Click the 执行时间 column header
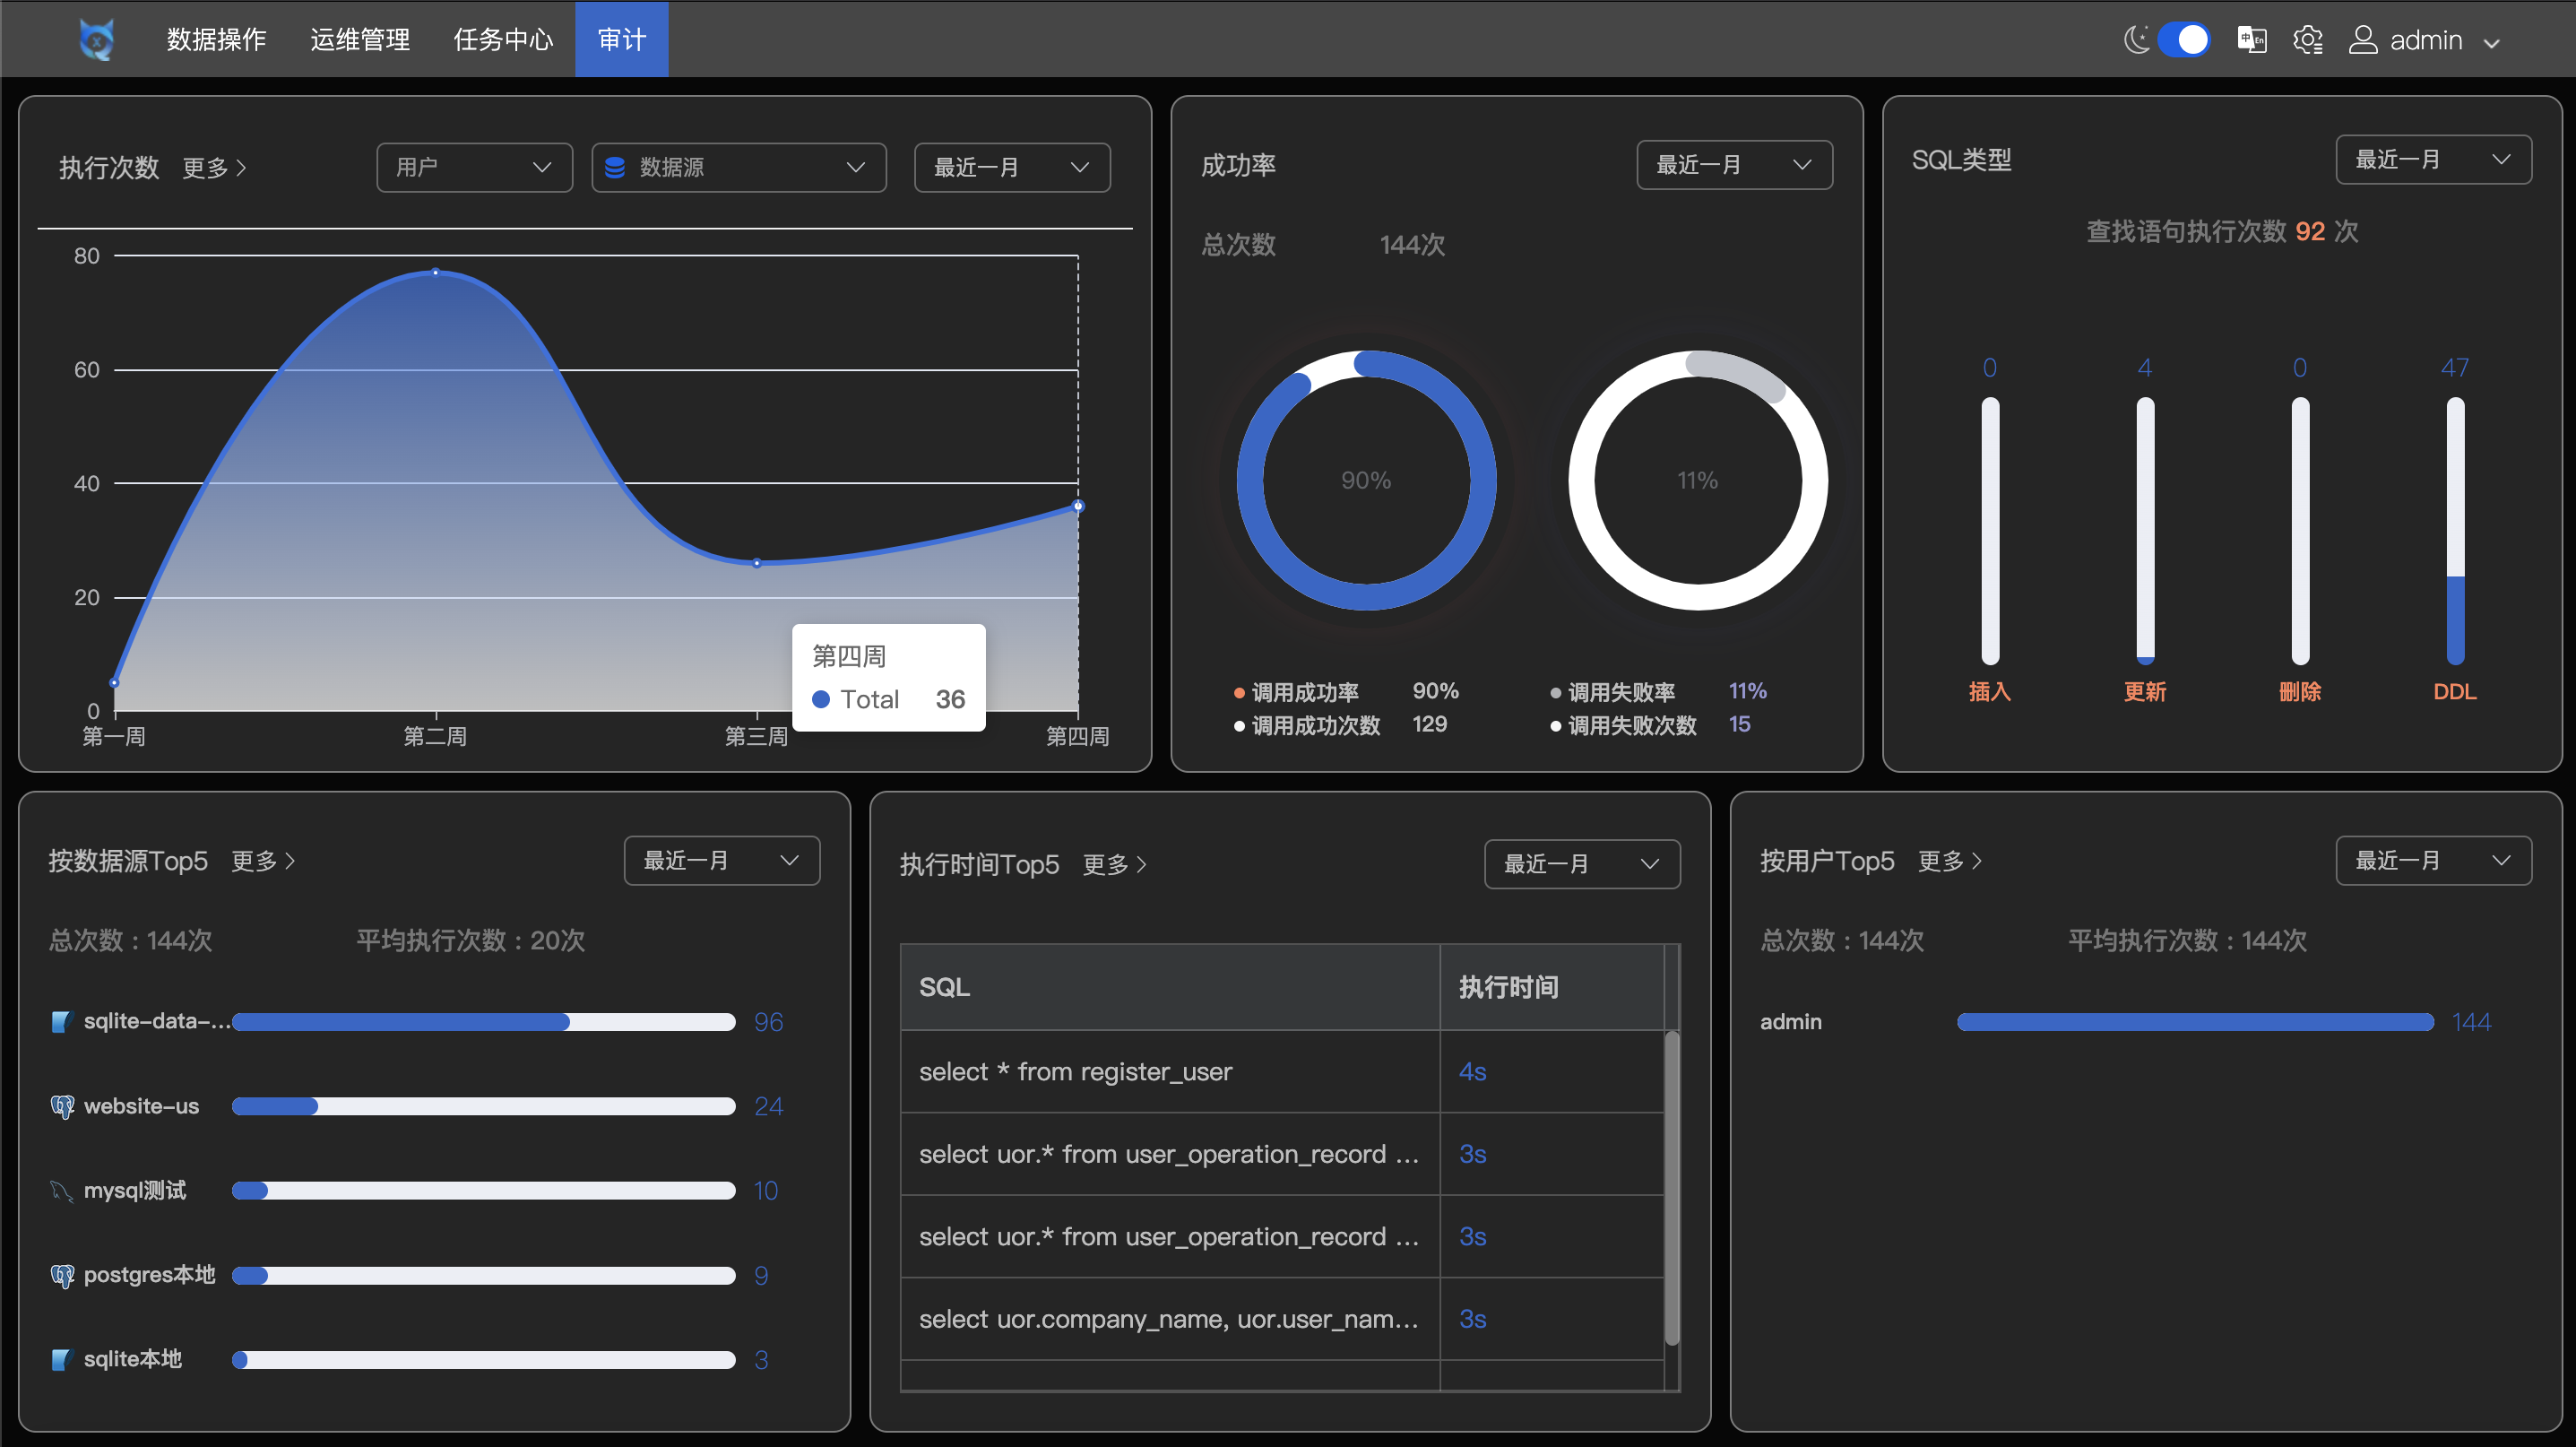 tap(1552, 987)
